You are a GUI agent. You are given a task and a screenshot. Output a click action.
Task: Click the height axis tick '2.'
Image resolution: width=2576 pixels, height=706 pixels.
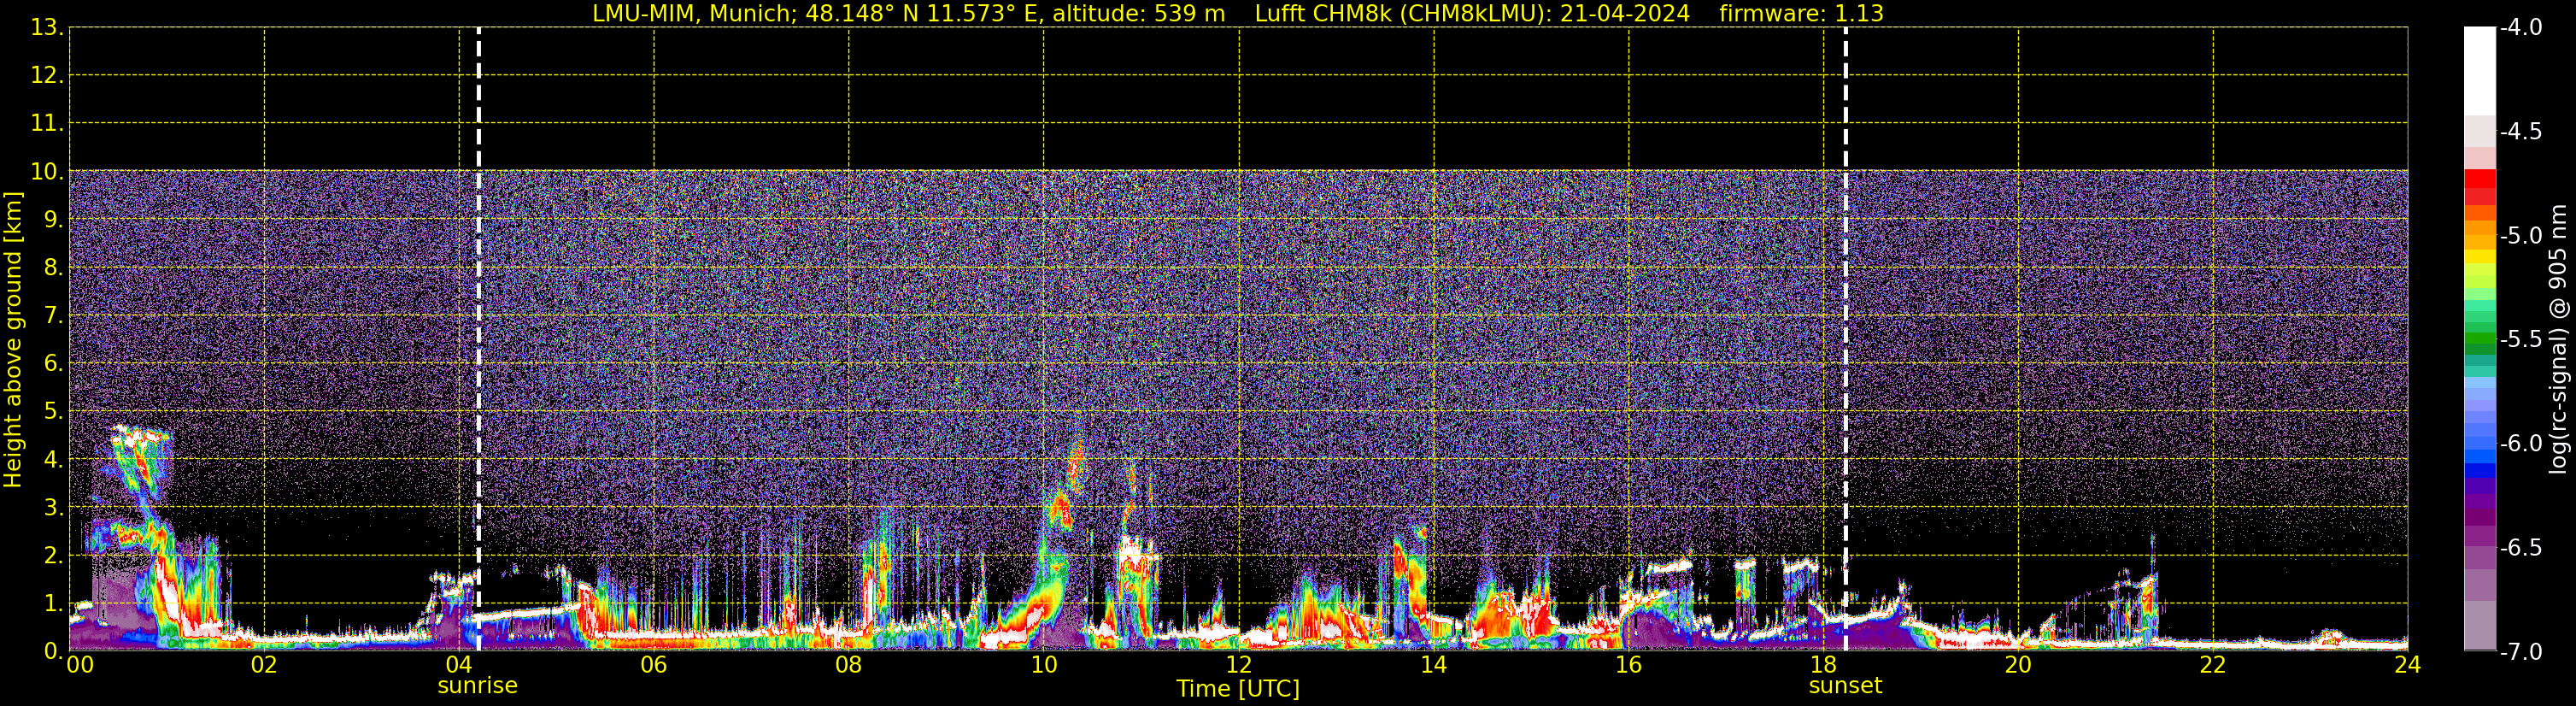pyautogui.click(x=53, y=556)
